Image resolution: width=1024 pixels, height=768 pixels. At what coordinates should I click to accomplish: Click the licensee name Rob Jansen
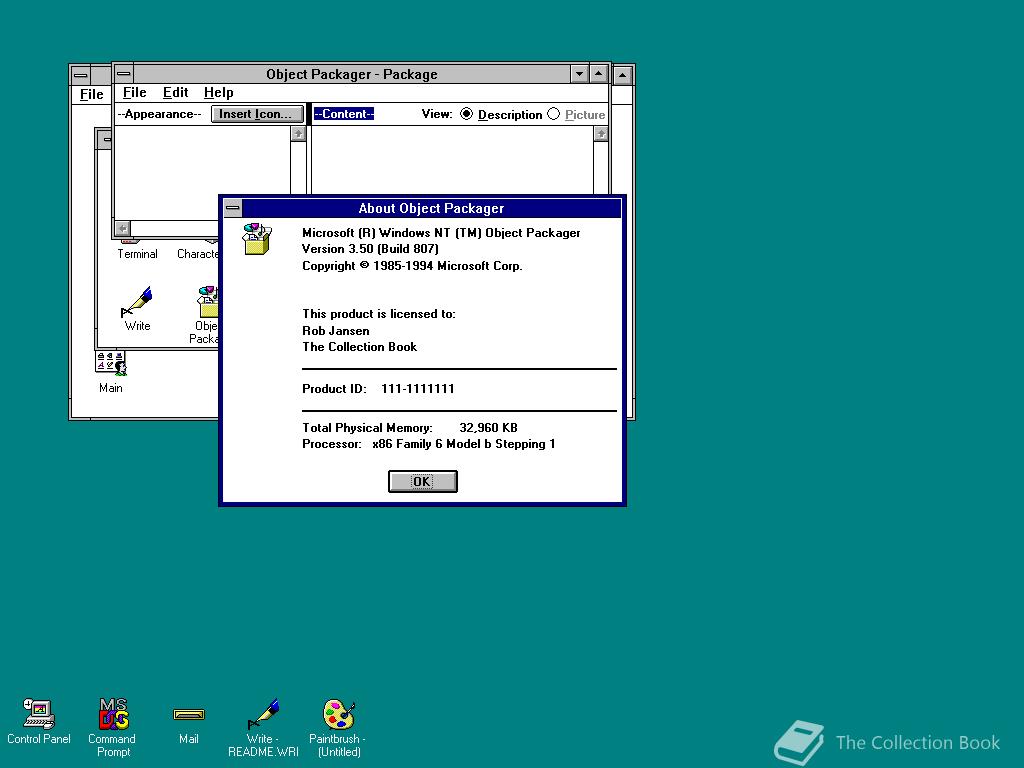pos(336,331)
